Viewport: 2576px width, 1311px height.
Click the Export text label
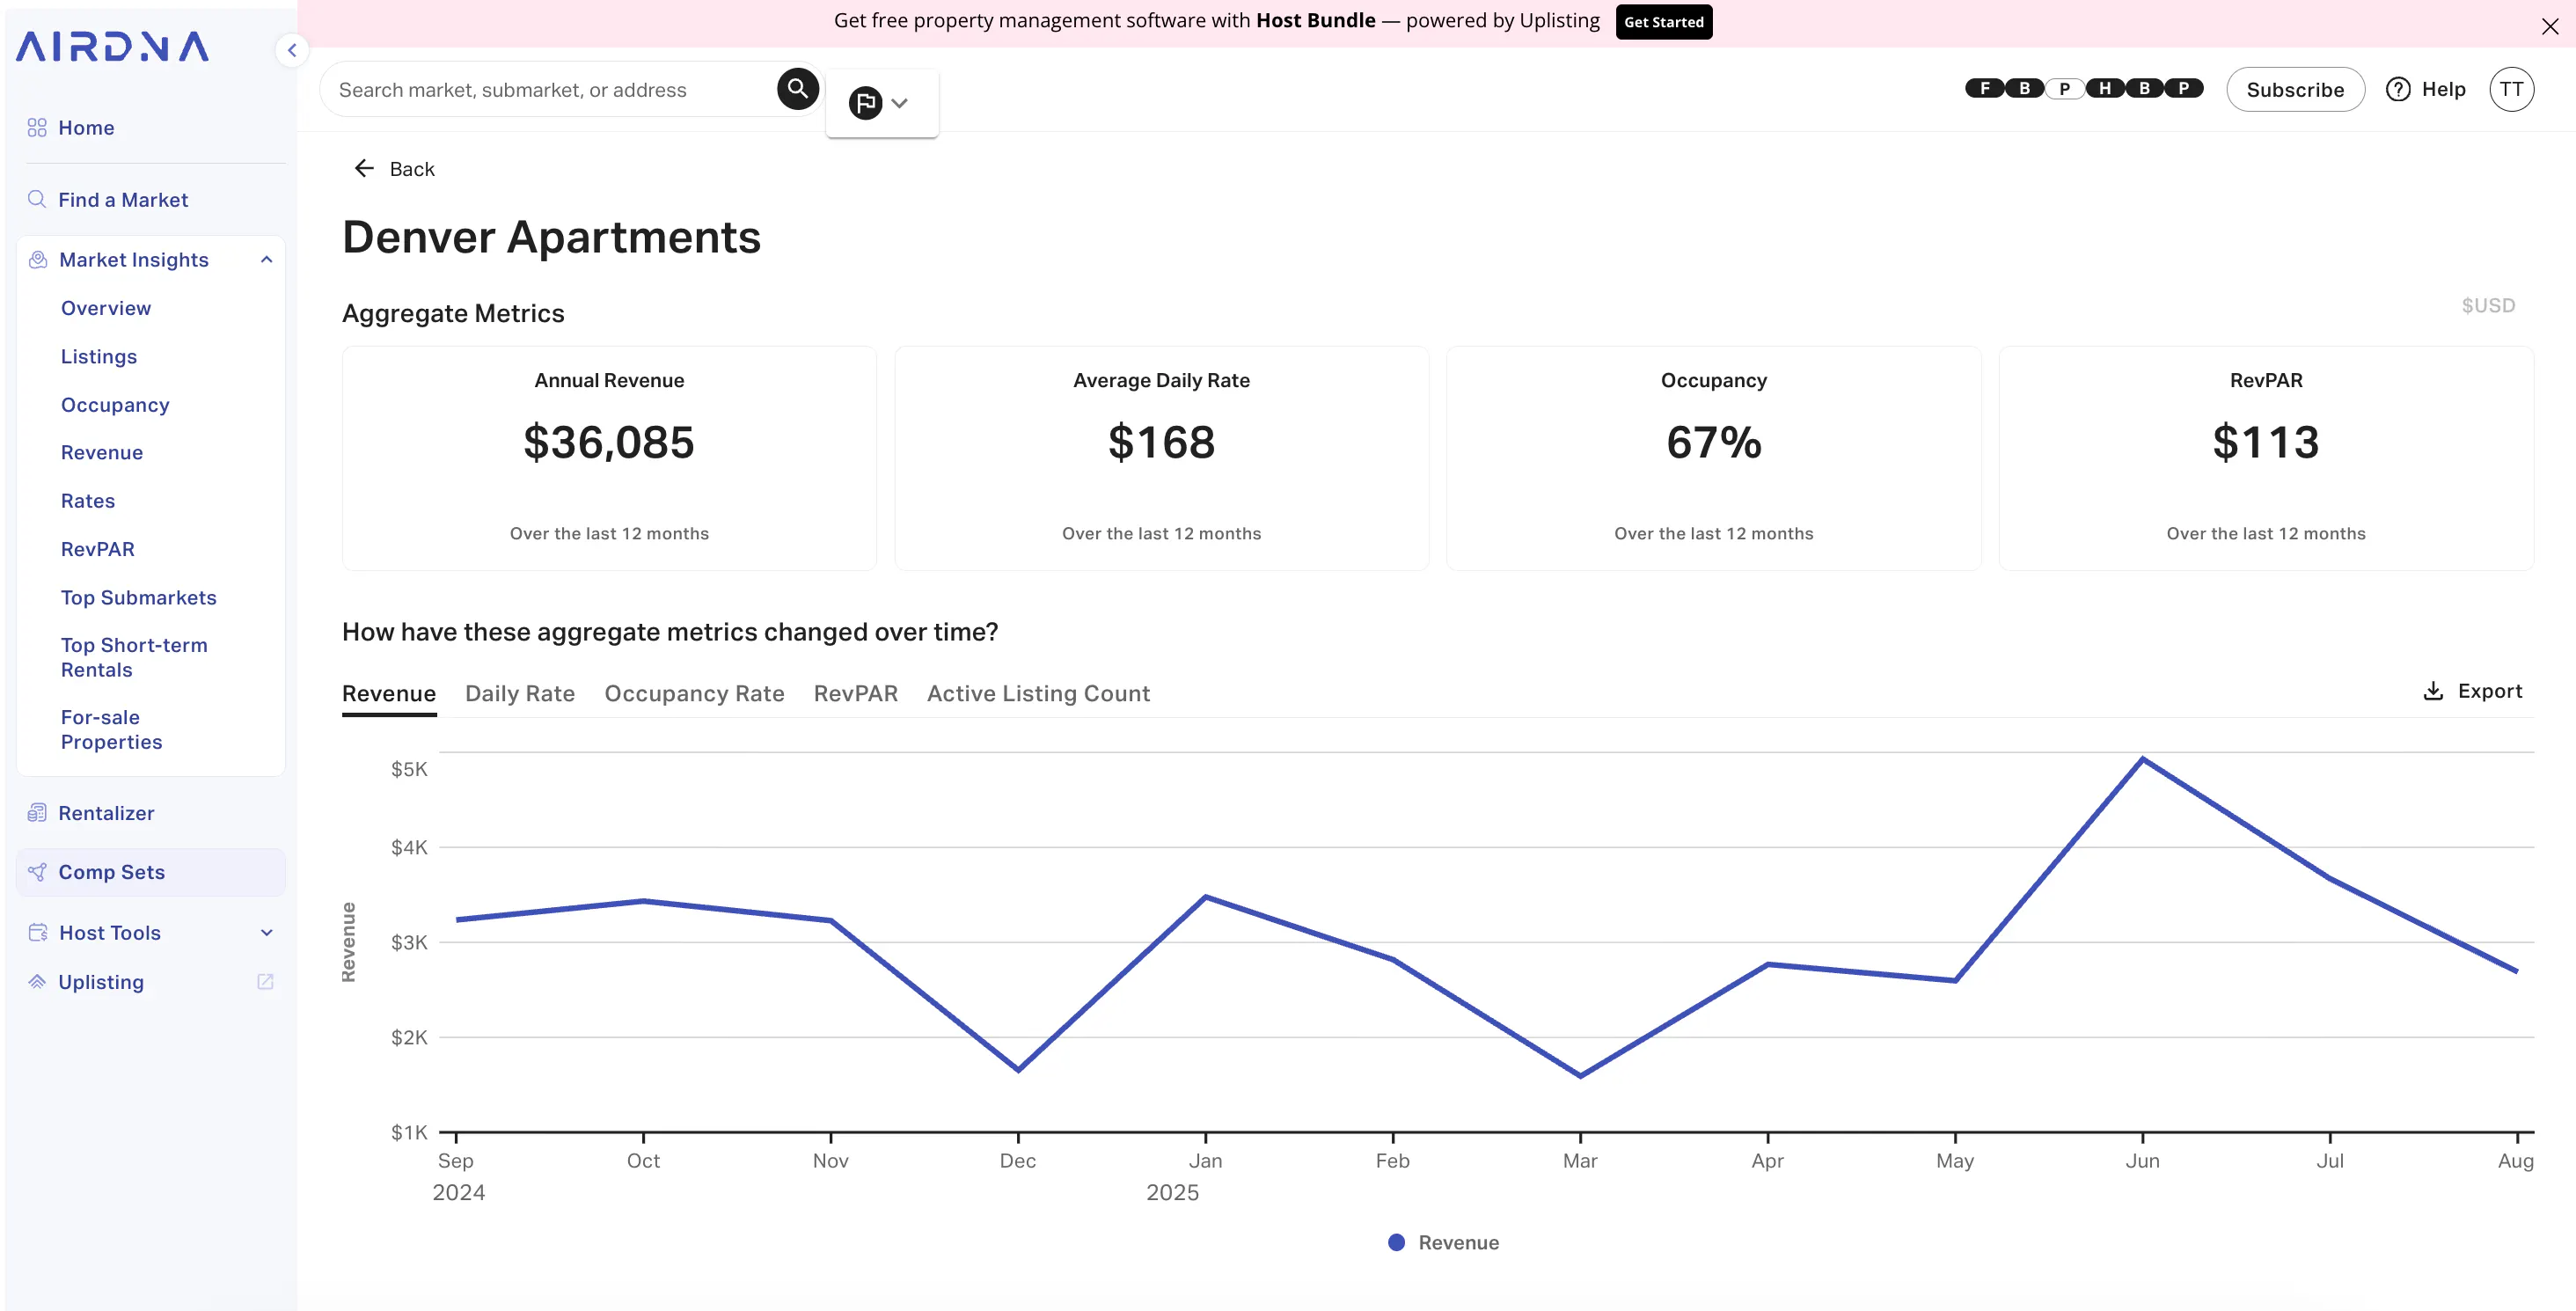click(x=2490, y=691)
